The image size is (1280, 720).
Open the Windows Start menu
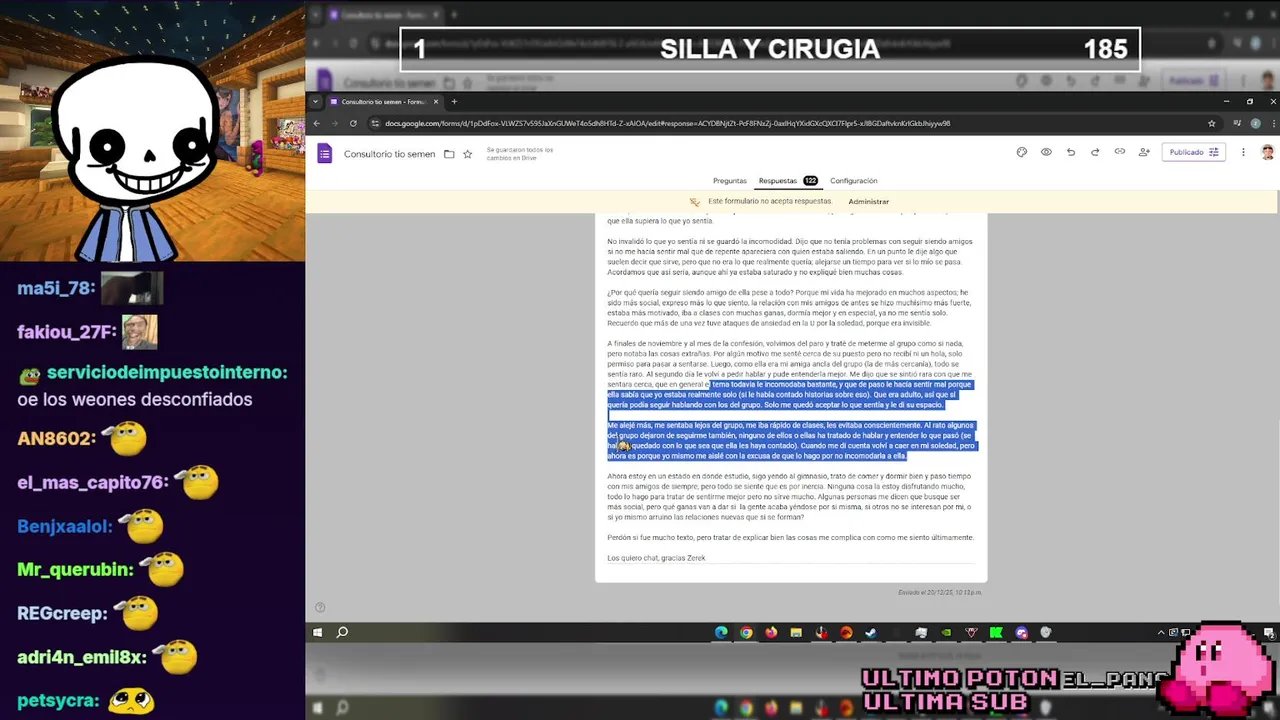[x=318, y=632]
